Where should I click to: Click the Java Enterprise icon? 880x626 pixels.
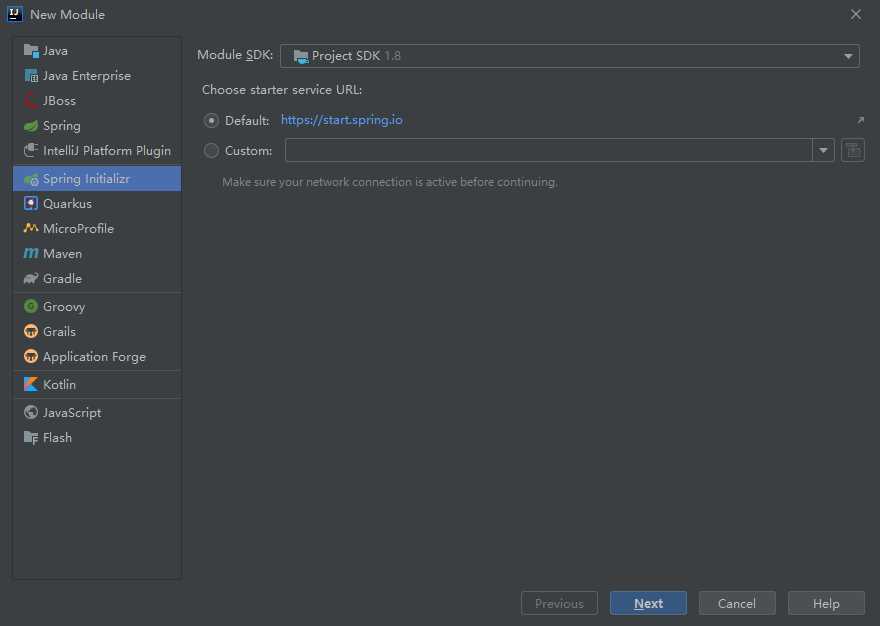tap(31, 75)
